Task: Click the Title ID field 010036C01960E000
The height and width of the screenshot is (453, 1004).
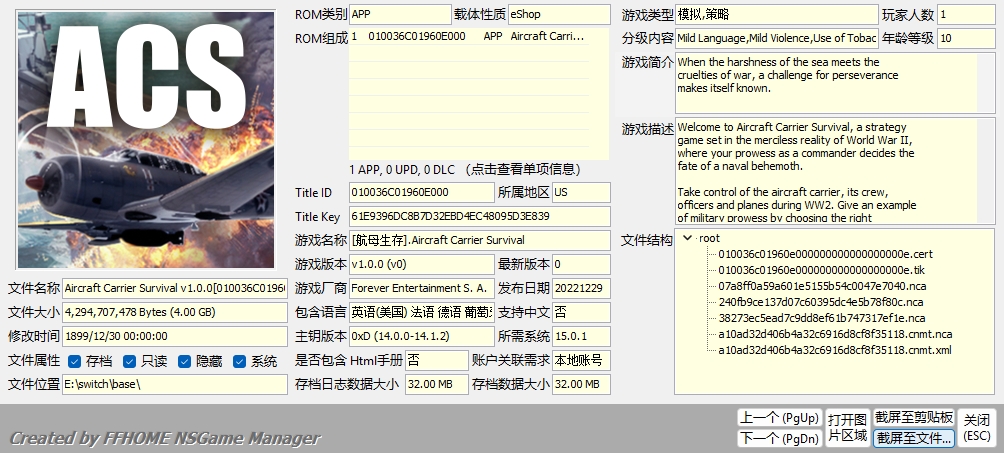Action: [x=422, y=192]
